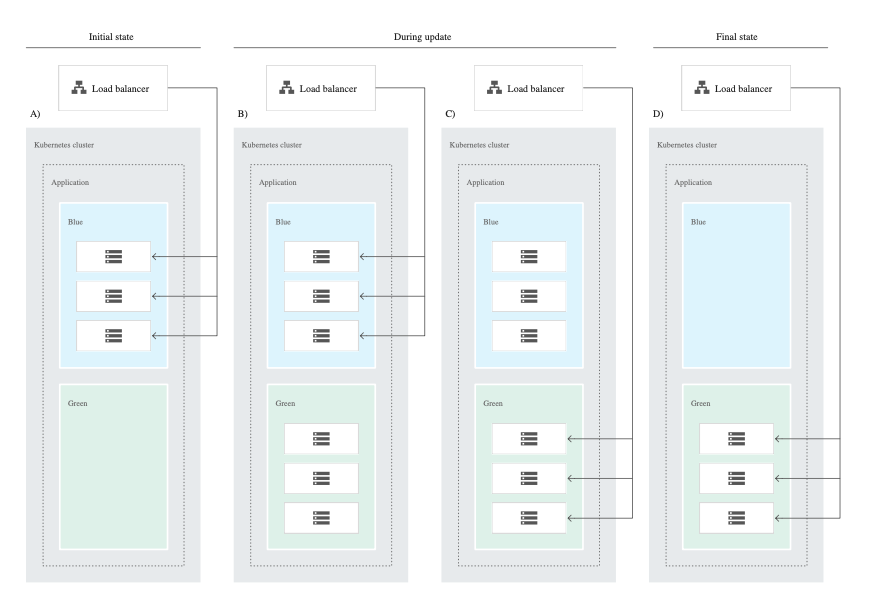Click the 'Load balancer' text in diagram B
This screenshot has width=882, height=605.
[x=328, y=88]
